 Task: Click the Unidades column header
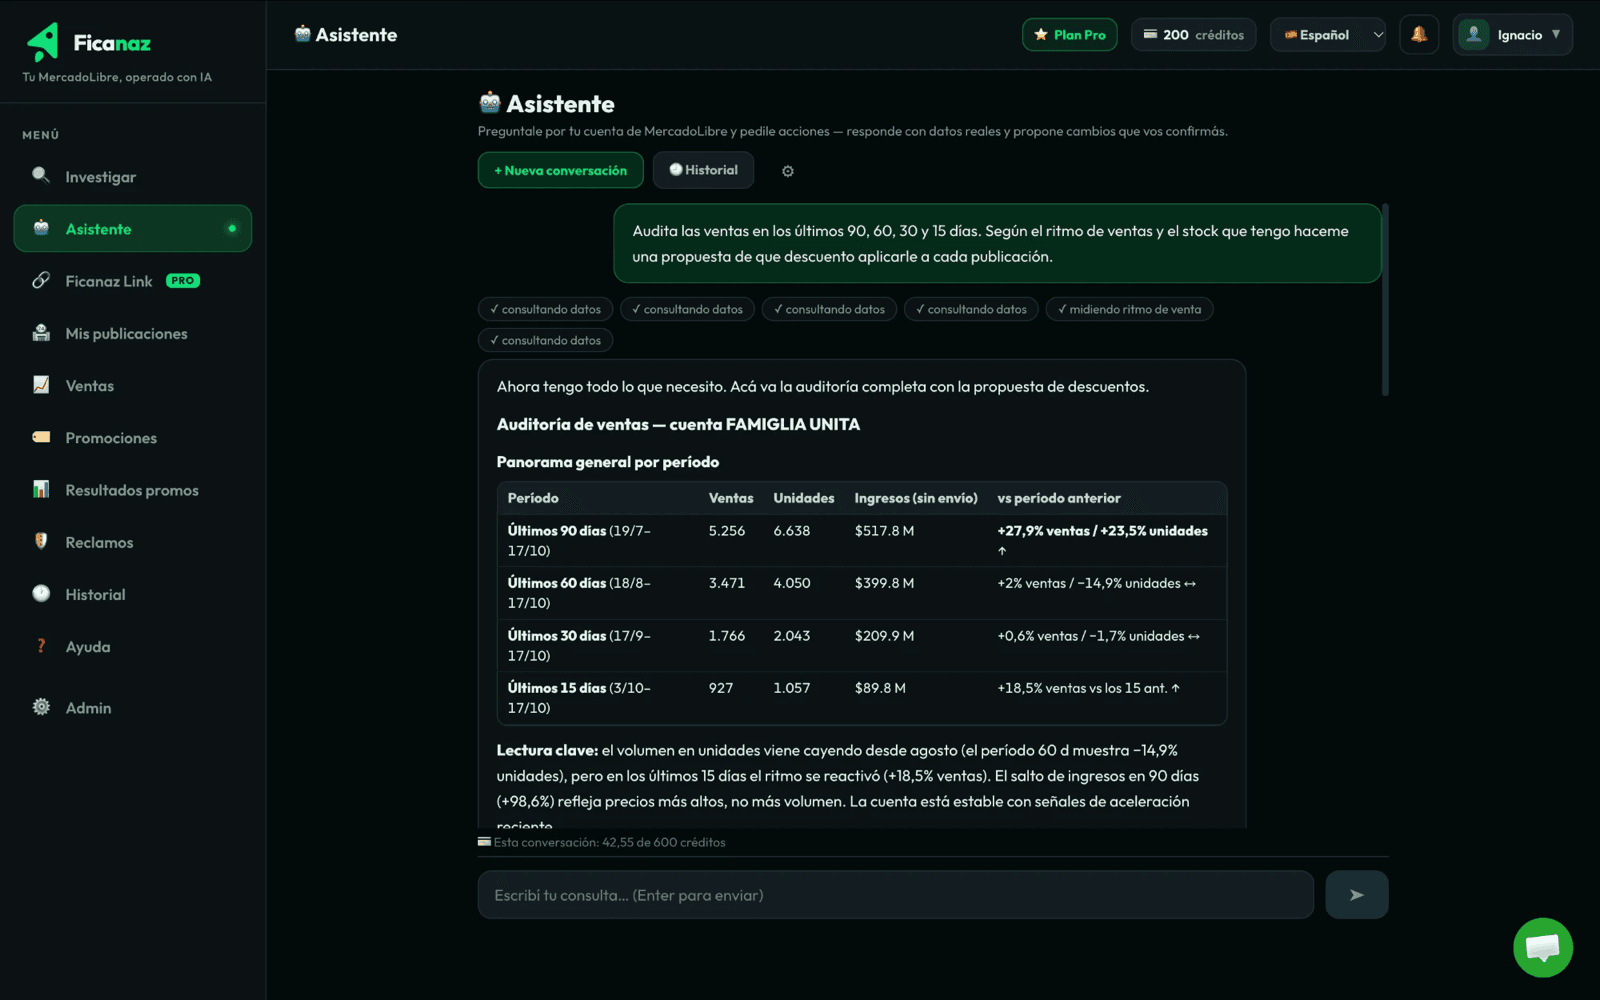click(804, 498)
